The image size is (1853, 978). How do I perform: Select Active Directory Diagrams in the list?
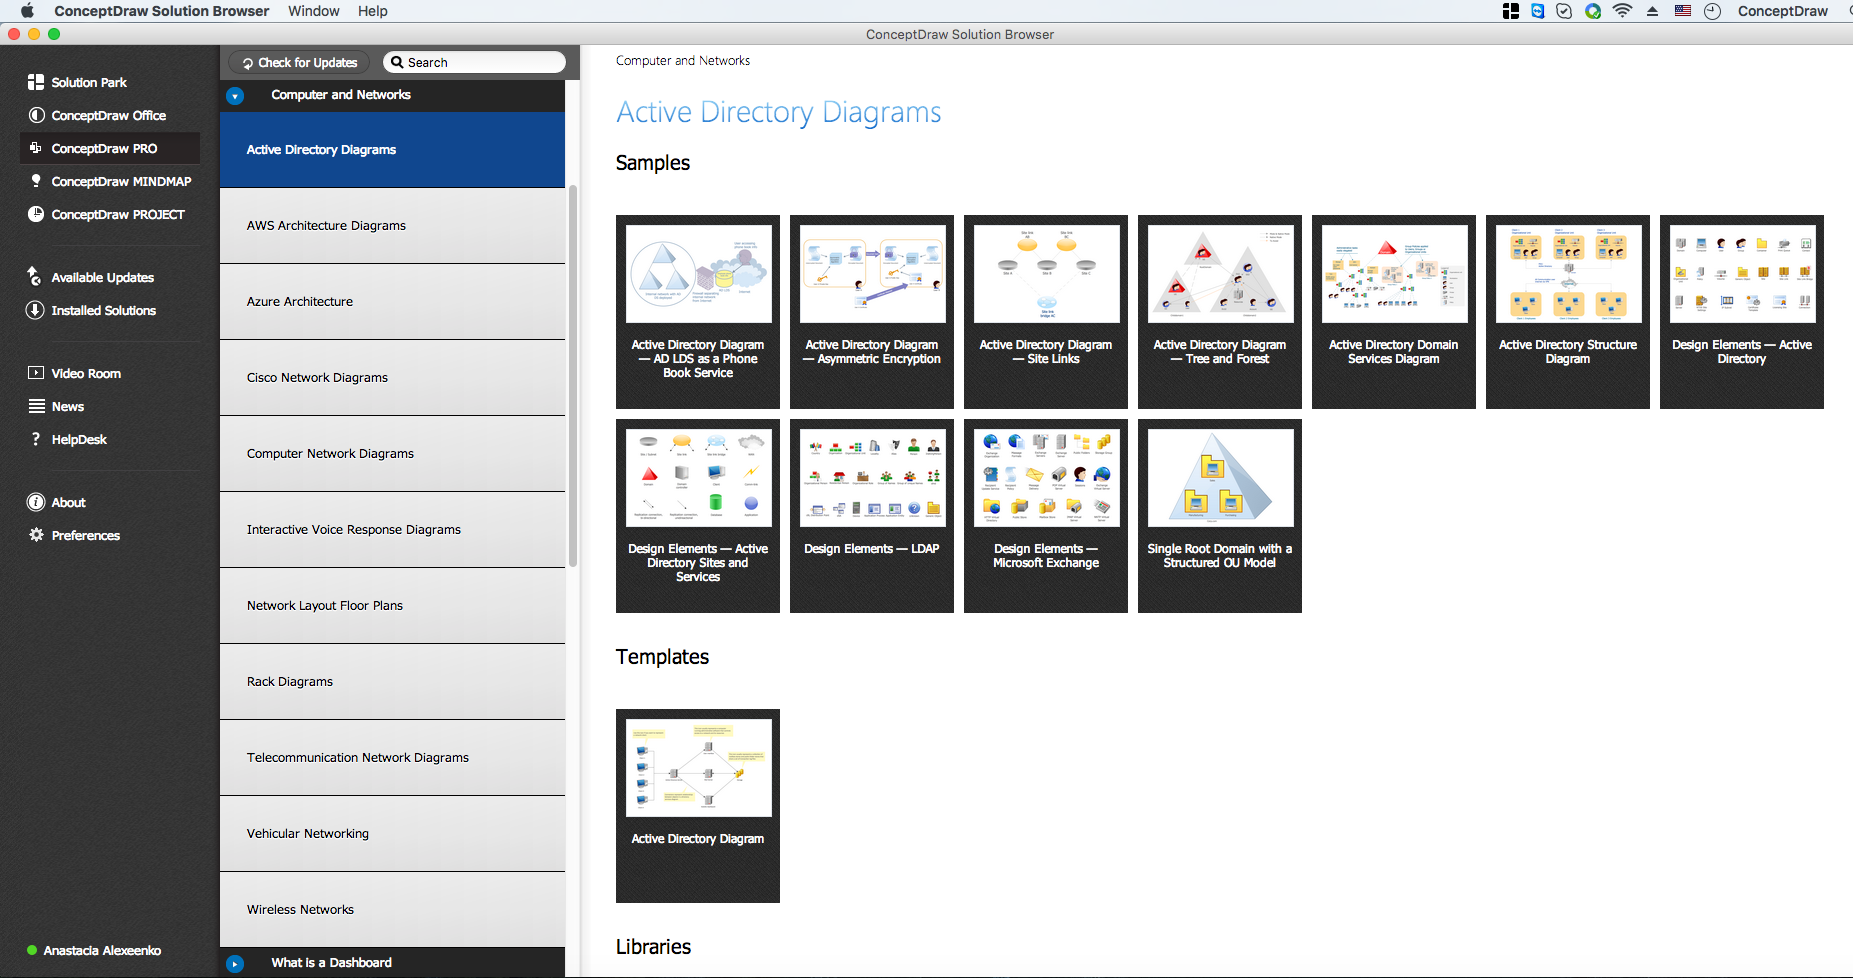(392, 149)
